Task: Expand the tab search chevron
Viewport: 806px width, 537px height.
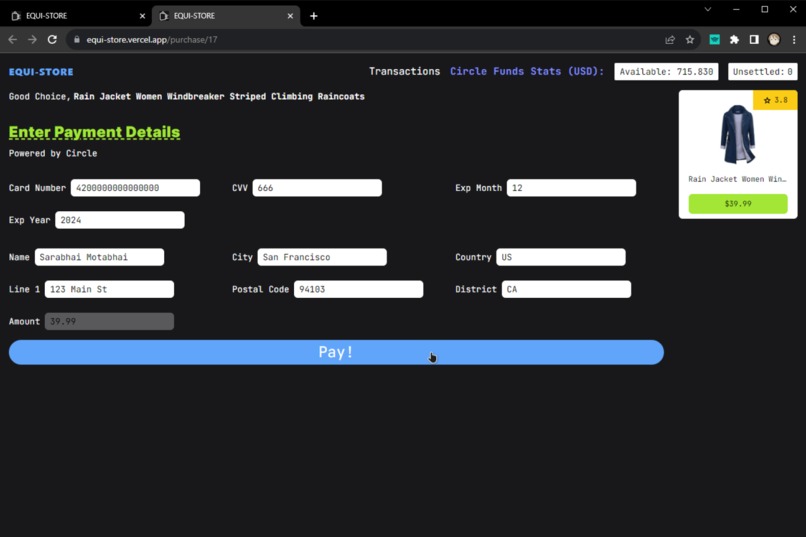Action: (708, 9)
